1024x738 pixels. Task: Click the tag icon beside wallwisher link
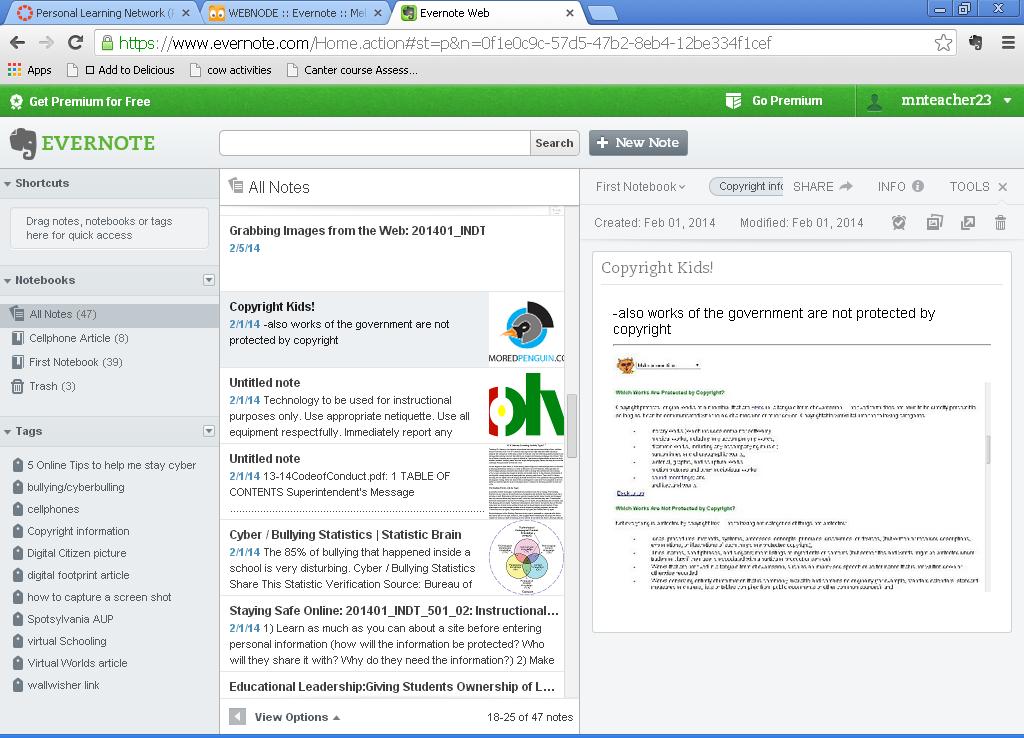[x=18, y=685]
